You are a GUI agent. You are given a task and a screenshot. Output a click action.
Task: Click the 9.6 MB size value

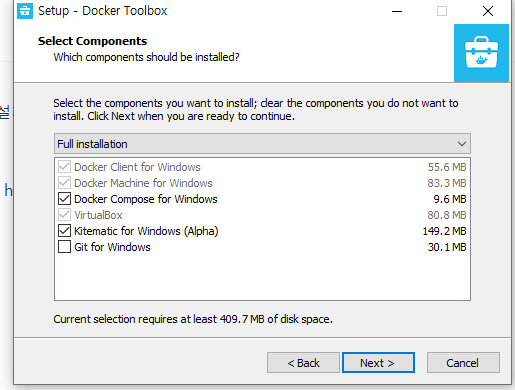point(450,199)
